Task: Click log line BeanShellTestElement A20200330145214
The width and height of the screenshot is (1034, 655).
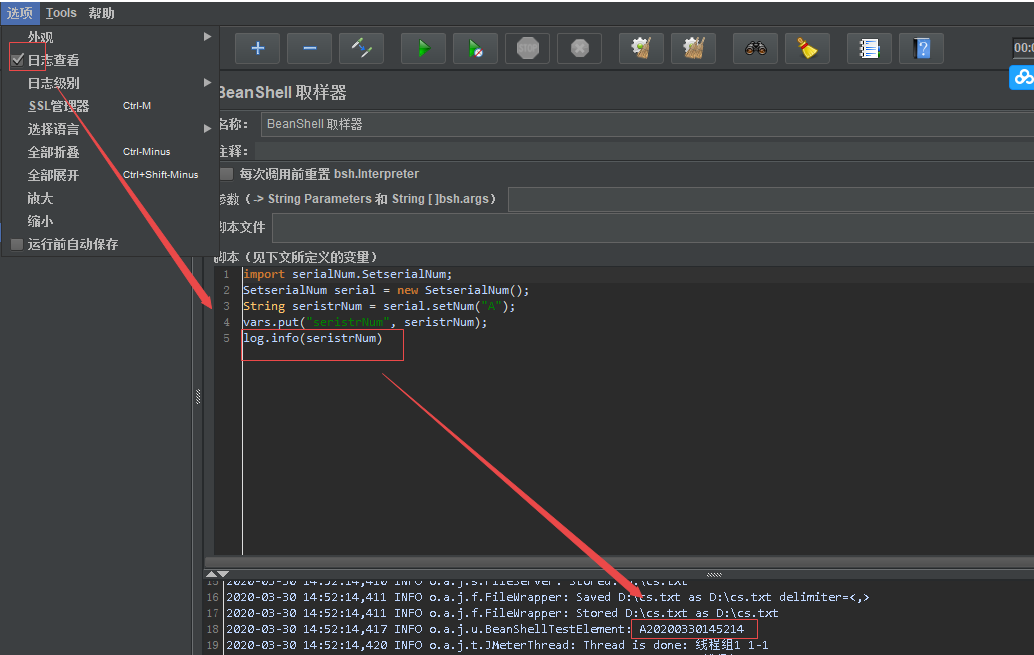Action: point(485,629)
